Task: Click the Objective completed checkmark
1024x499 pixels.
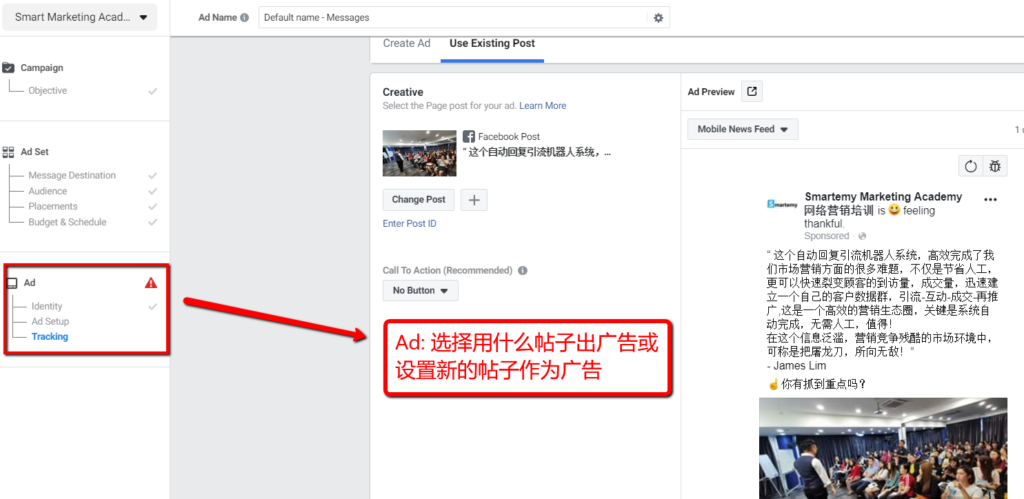Action: pyautogui.click(x=152, y=91)
